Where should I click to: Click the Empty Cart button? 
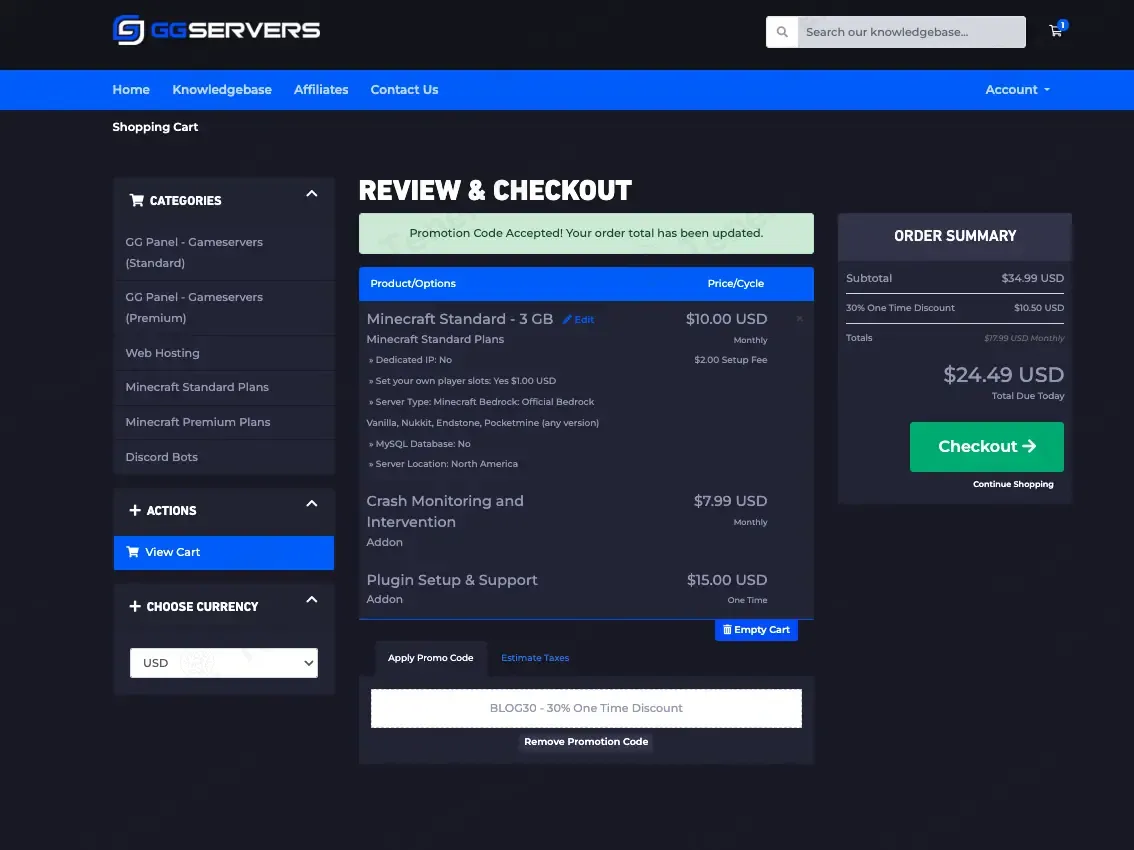tap(756, 629)
